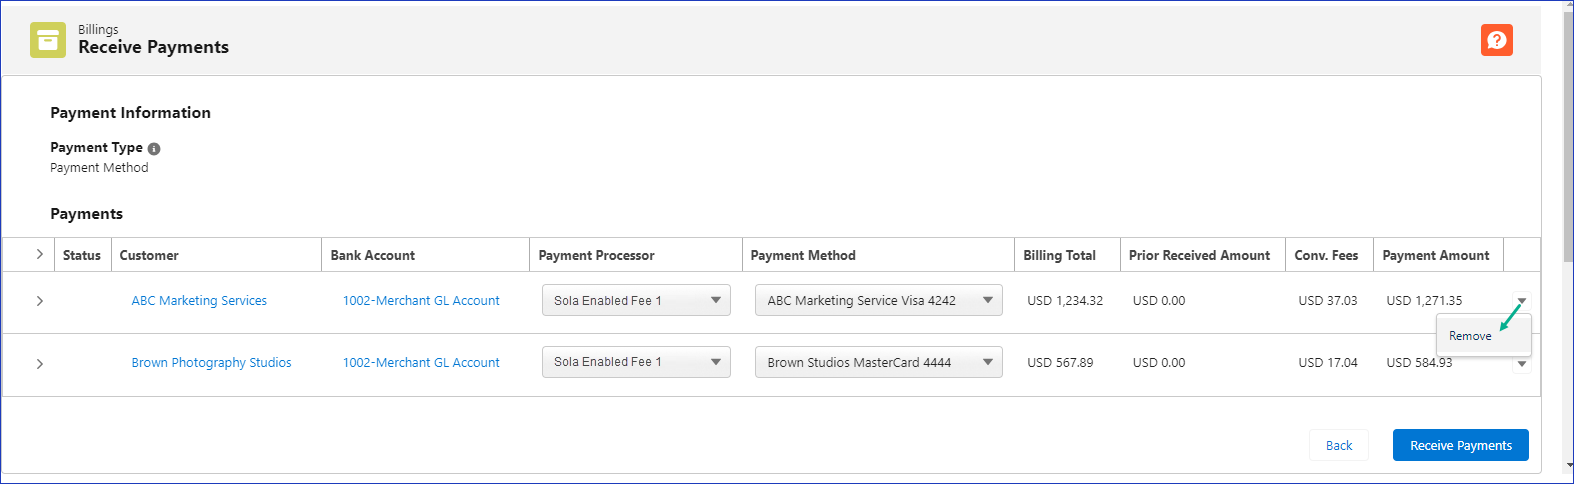Select Remove from the row action menu

tap(1470, 336)
